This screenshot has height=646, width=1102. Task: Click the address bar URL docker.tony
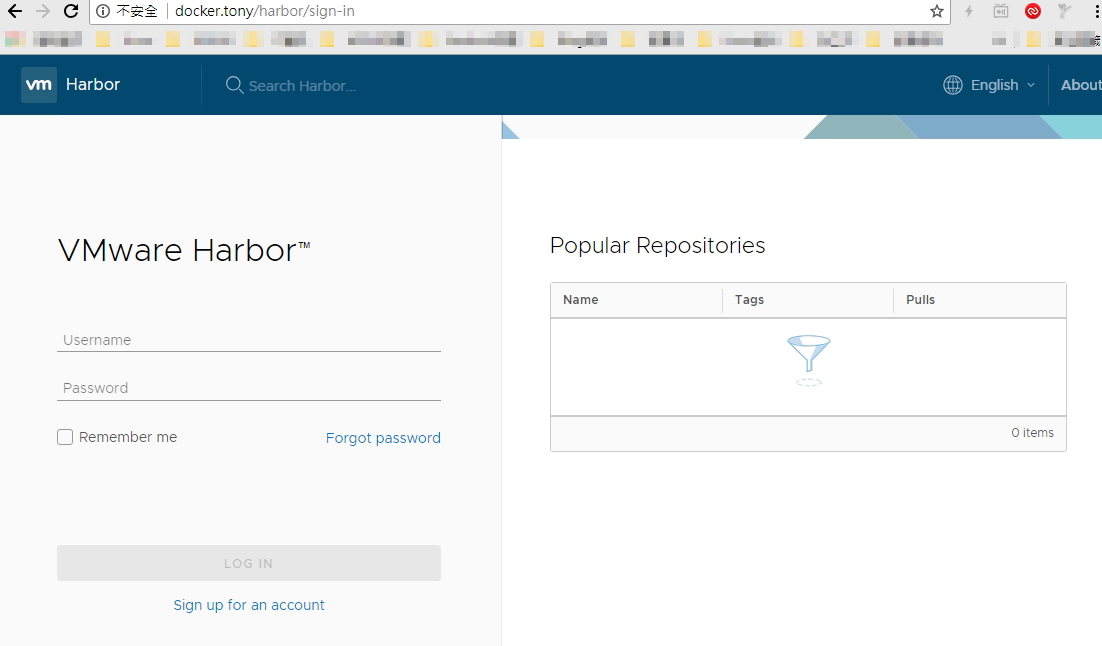tap(264, 11)
